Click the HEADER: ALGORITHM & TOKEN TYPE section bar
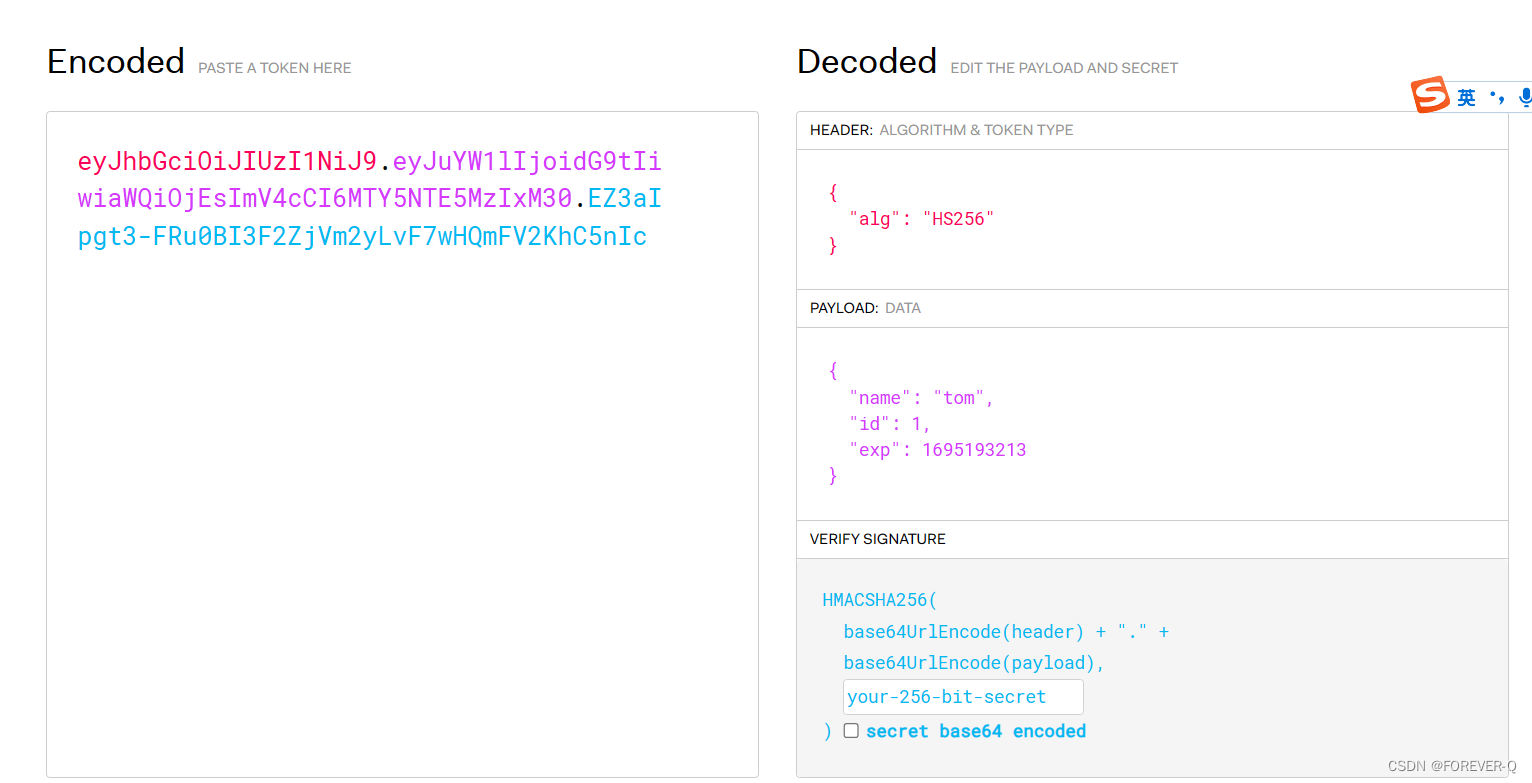 (1150, 130)
